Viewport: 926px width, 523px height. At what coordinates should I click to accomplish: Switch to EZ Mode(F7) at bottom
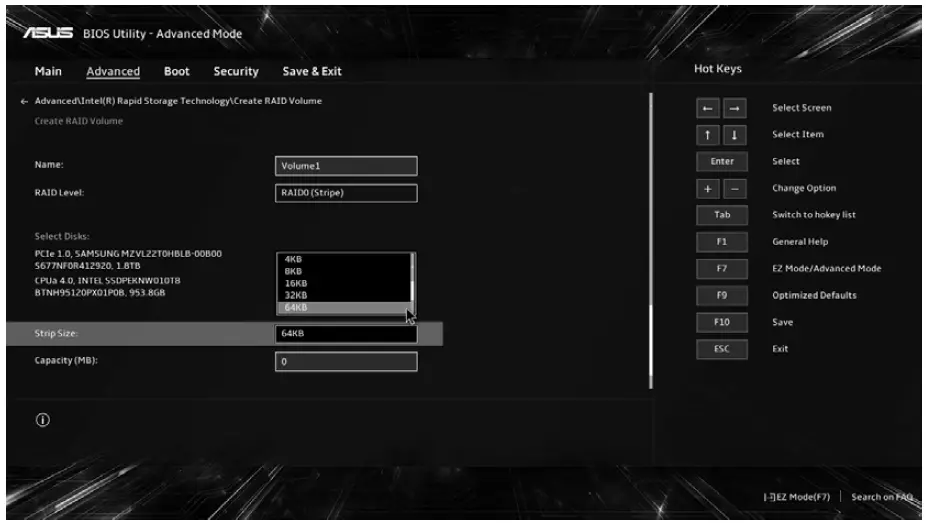pos(797,497)
